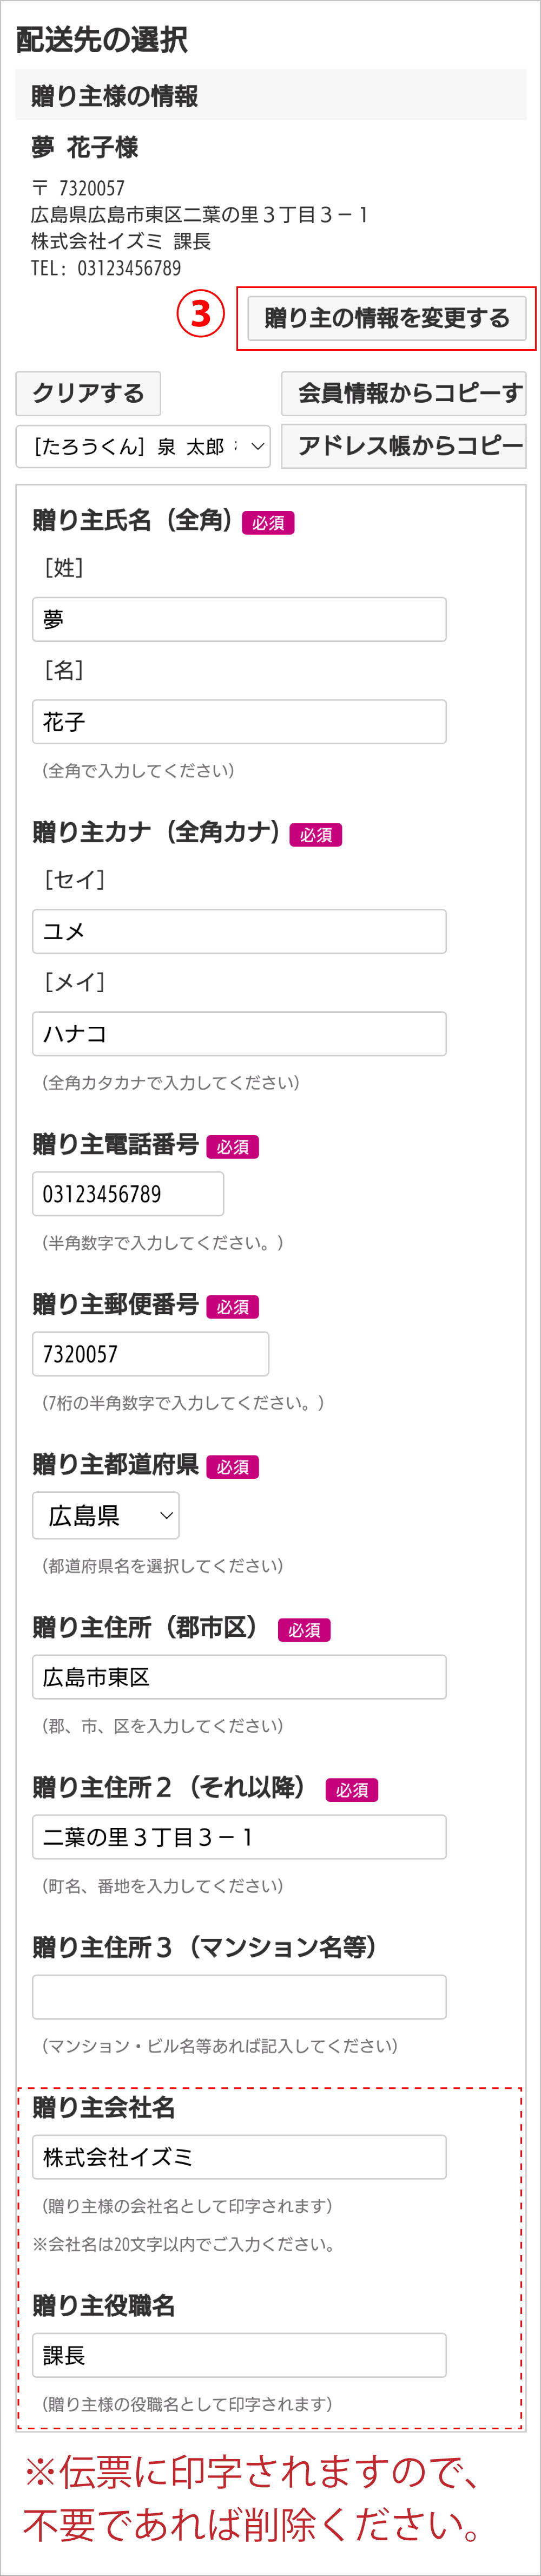Viewport: 541px width, 2576px height.
Task: Click the 贈り主様の情報 section header
Action: [x=270, y=96]
